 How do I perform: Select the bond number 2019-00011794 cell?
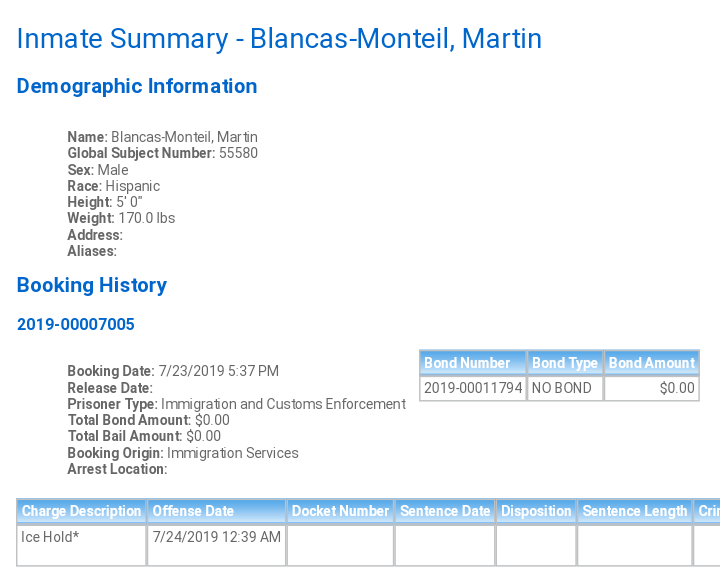pyautogui.click(x=473, y=388)
